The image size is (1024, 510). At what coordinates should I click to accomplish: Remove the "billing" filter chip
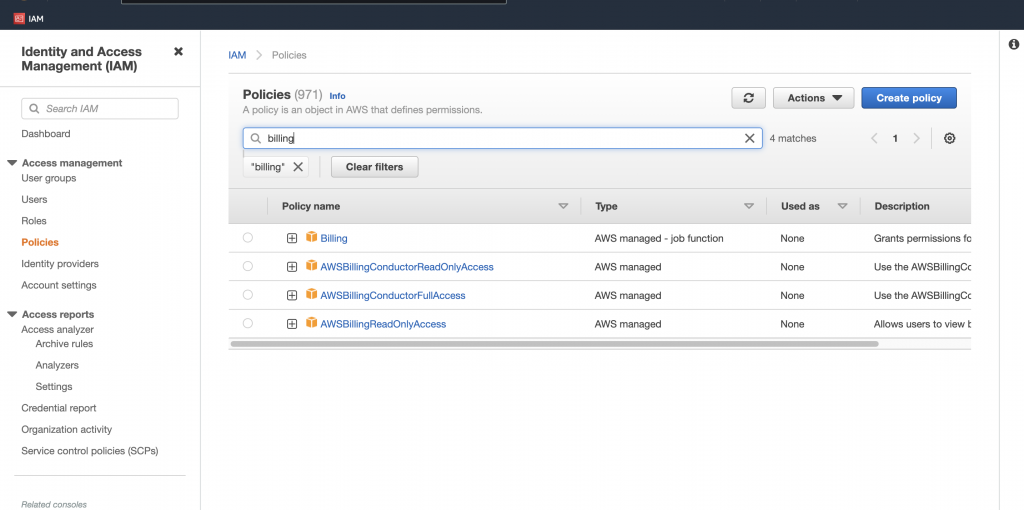298,167
